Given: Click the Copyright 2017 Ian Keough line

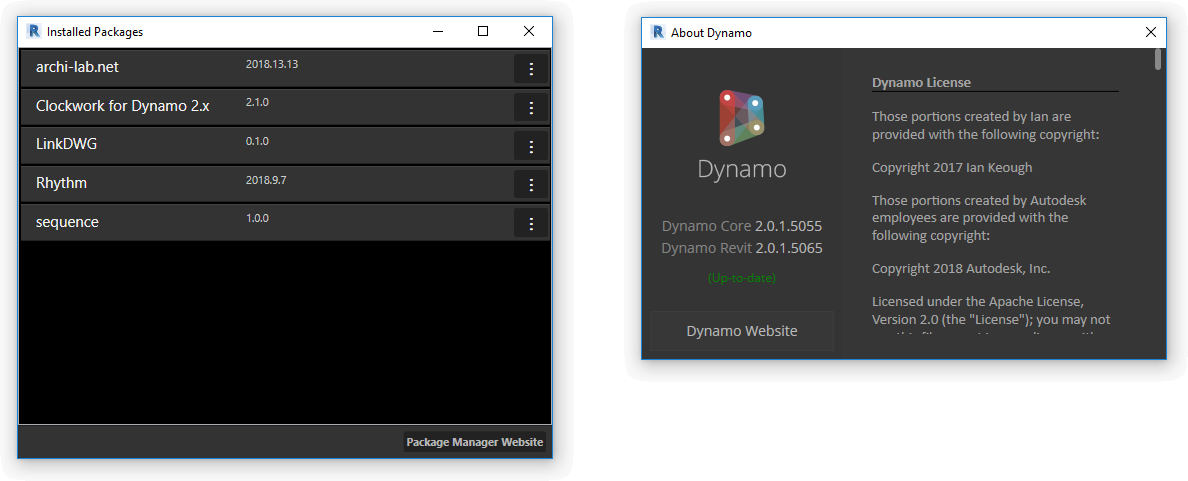Looking at the screenshot, I should point(952,167).
